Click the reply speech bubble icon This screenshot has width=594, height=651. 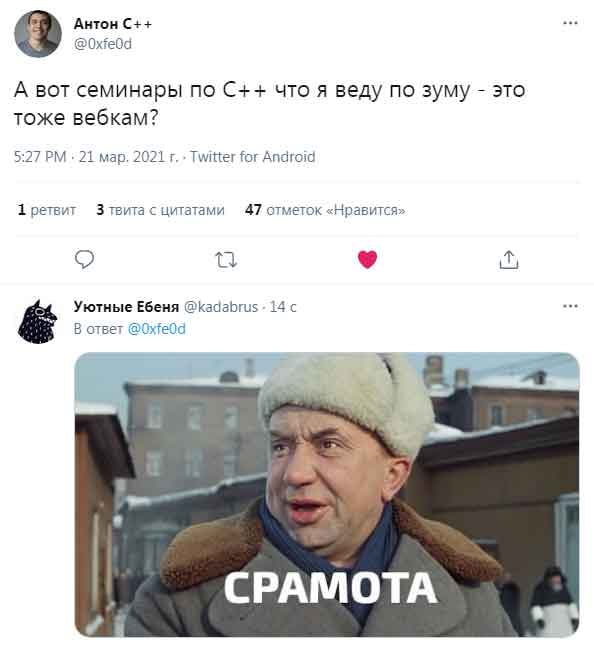(84, 259)
